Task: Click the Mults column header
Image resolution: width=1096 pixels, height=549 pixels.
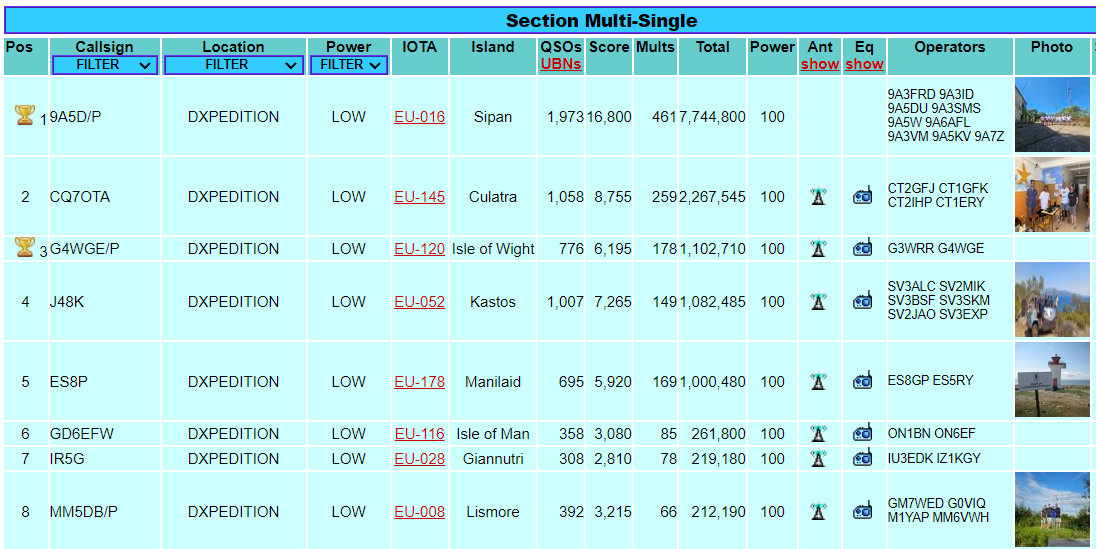Action: (656, 56)
